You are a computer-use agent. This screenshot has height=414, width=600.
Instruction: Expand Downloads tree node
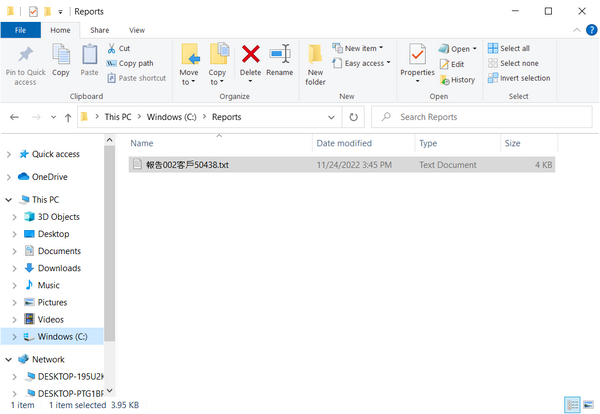tap(15, 268)
